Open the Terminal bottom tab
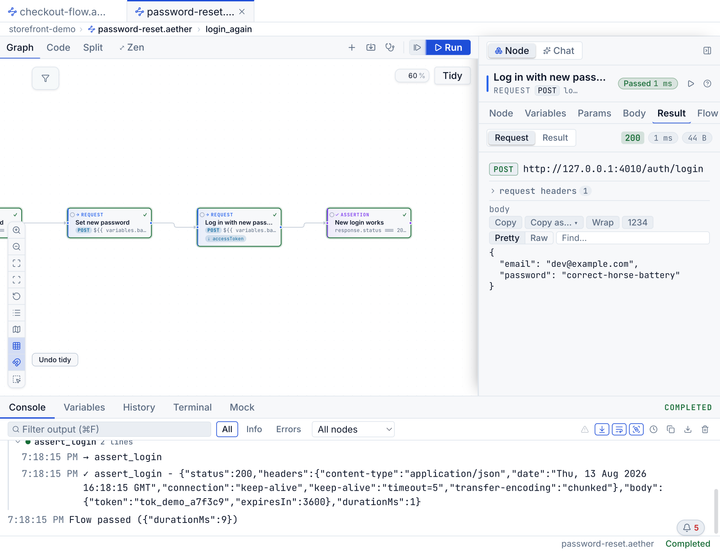 192,407
